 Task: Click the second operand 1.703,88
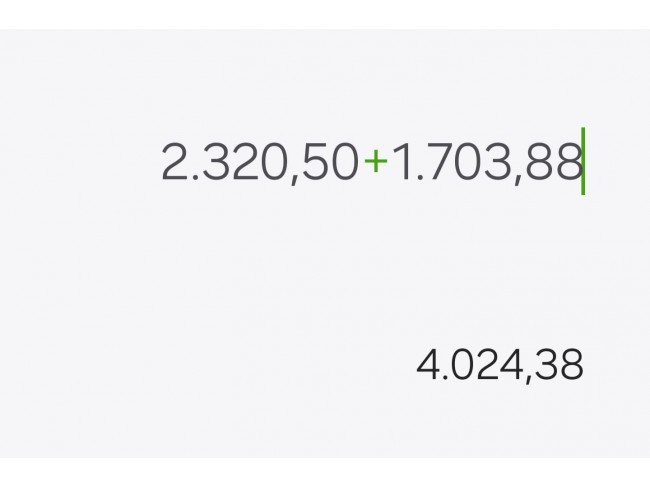[483, 163]
